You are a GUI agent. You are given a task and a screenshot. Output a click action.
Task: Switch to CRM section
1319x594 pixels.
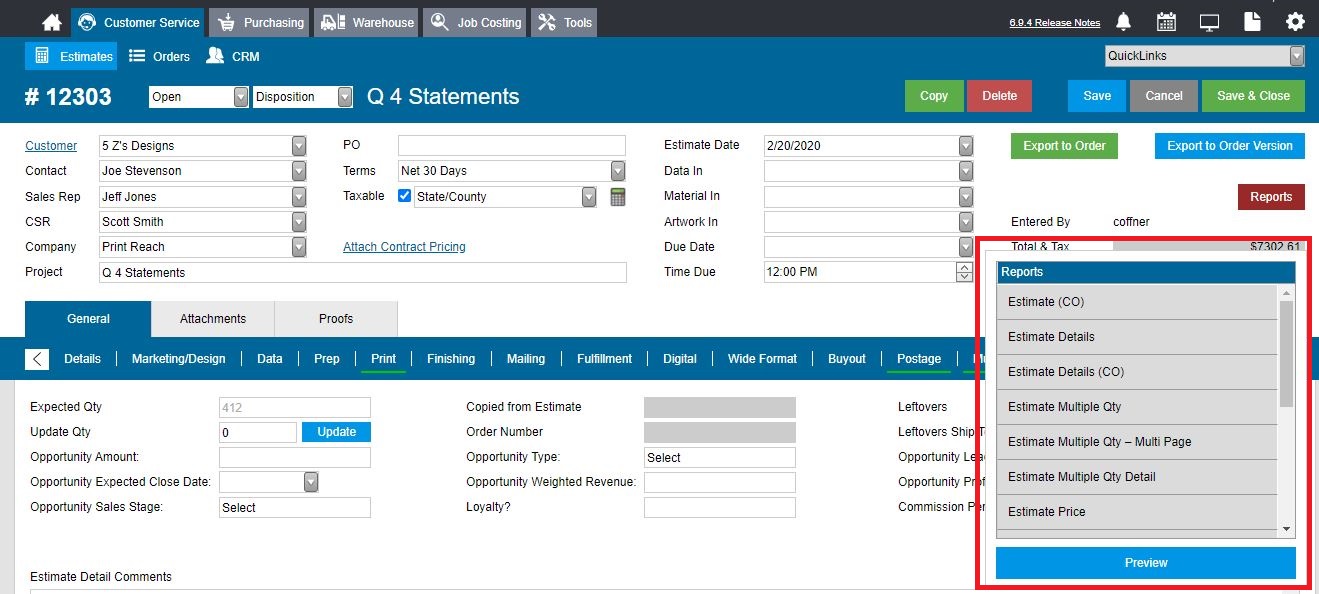click(x=232, y=56)
